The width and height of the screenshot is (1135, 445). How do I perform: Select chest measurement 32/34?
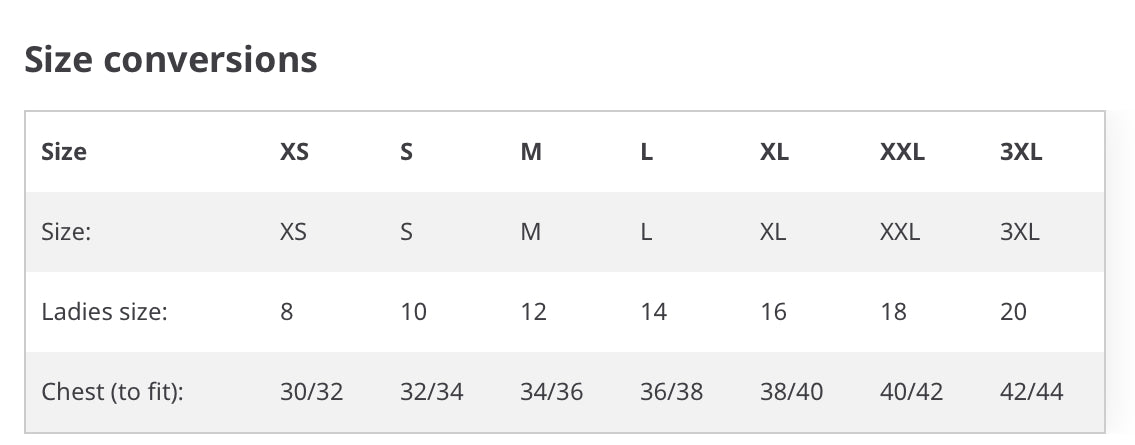point(431,391)
